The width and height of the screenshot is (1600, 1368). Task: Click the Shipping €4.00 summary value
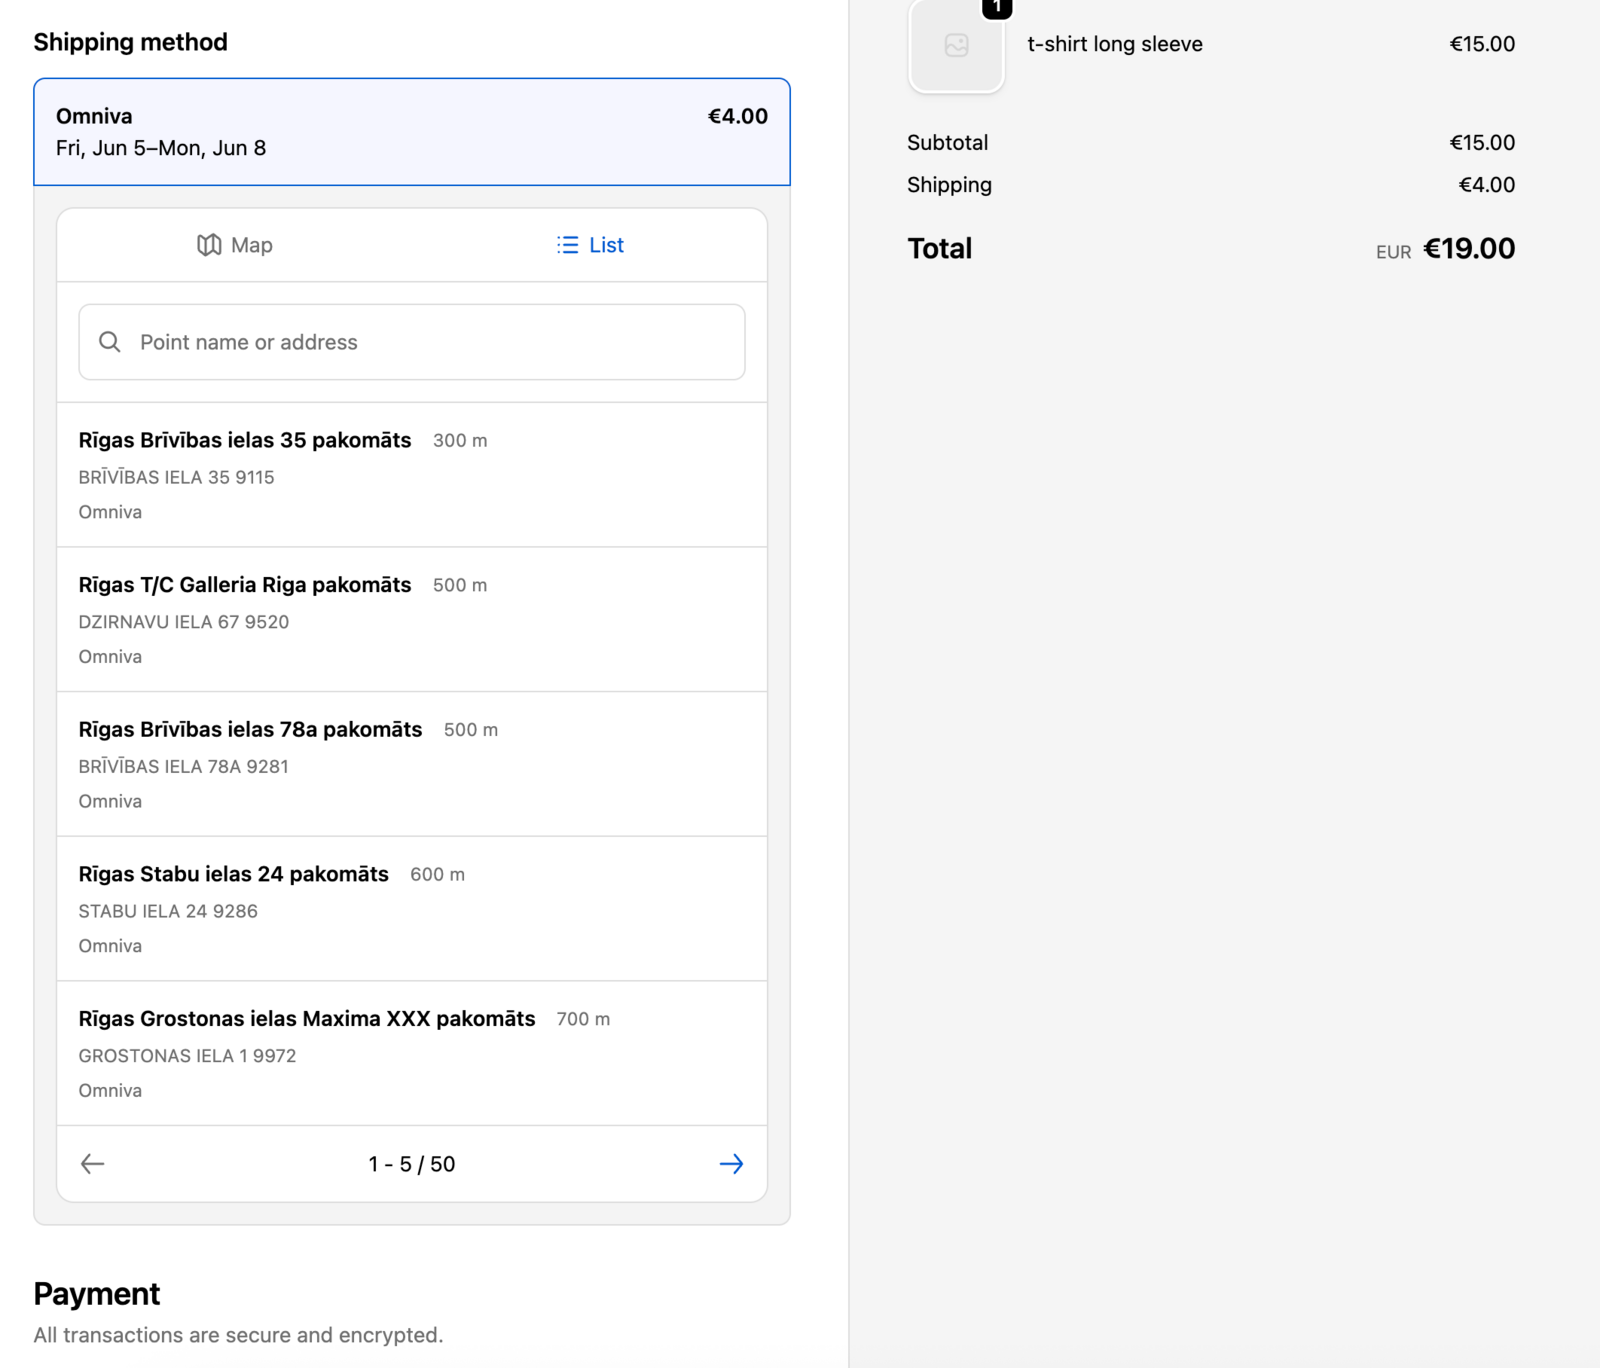[x=1487, y=185]
